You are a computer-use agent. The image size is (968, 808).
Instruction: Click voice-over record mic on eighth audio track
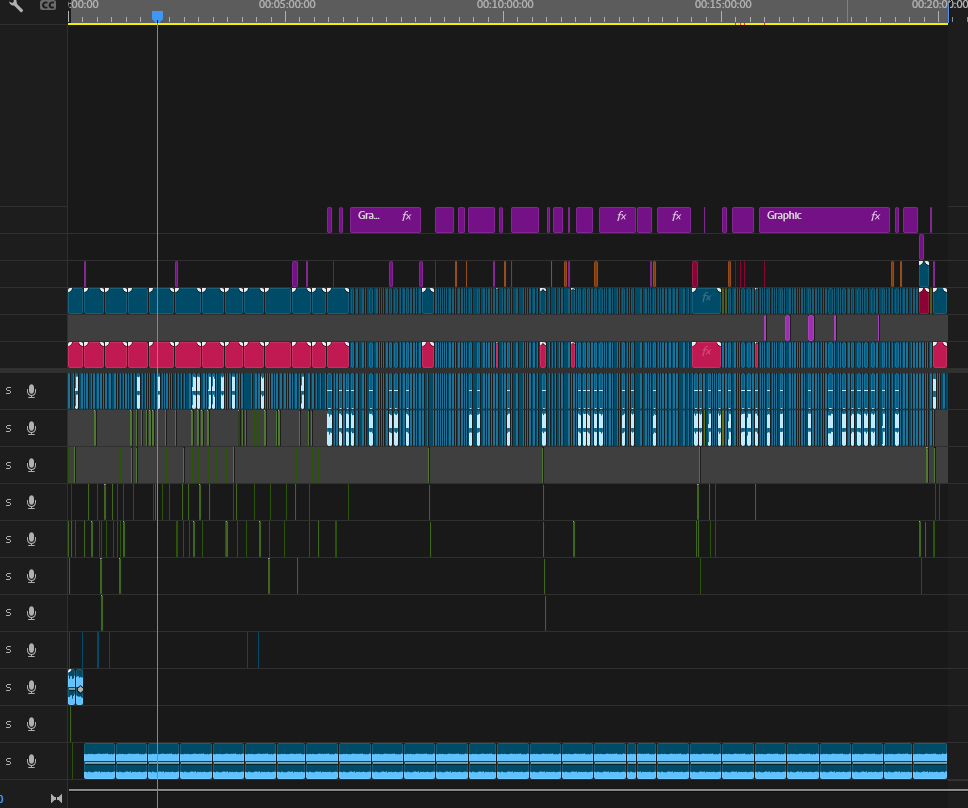coord(31,649)
